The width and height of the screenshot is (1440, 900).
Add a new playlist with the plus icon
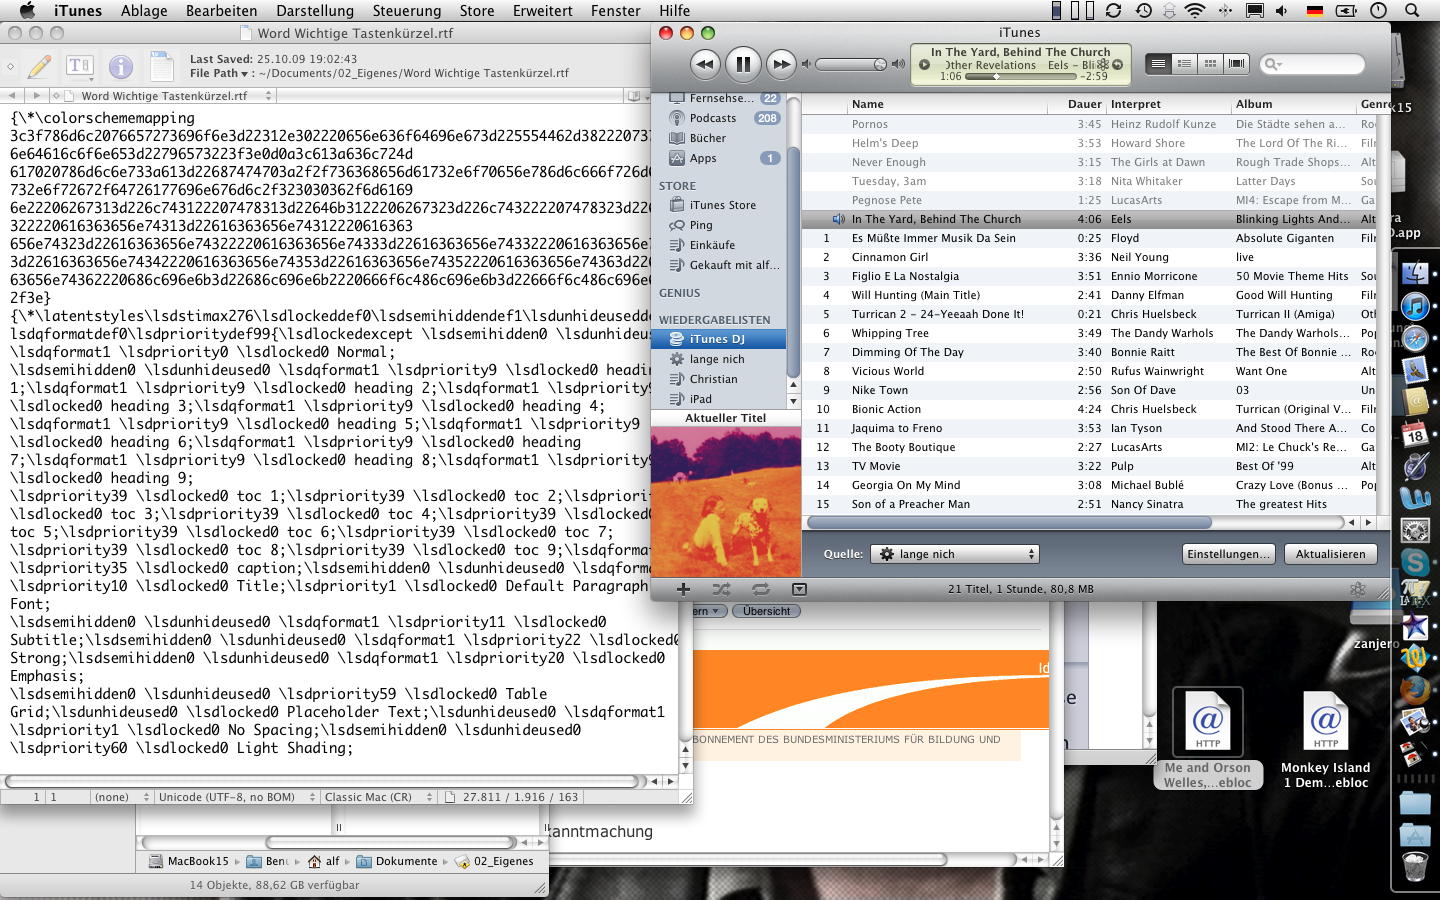tap(683, 590)
